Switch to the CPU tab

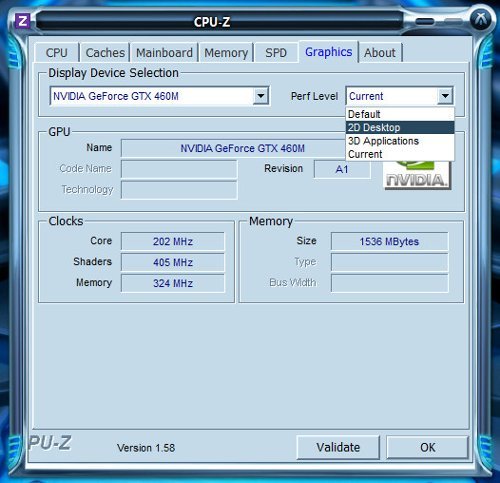pos(57,53)
